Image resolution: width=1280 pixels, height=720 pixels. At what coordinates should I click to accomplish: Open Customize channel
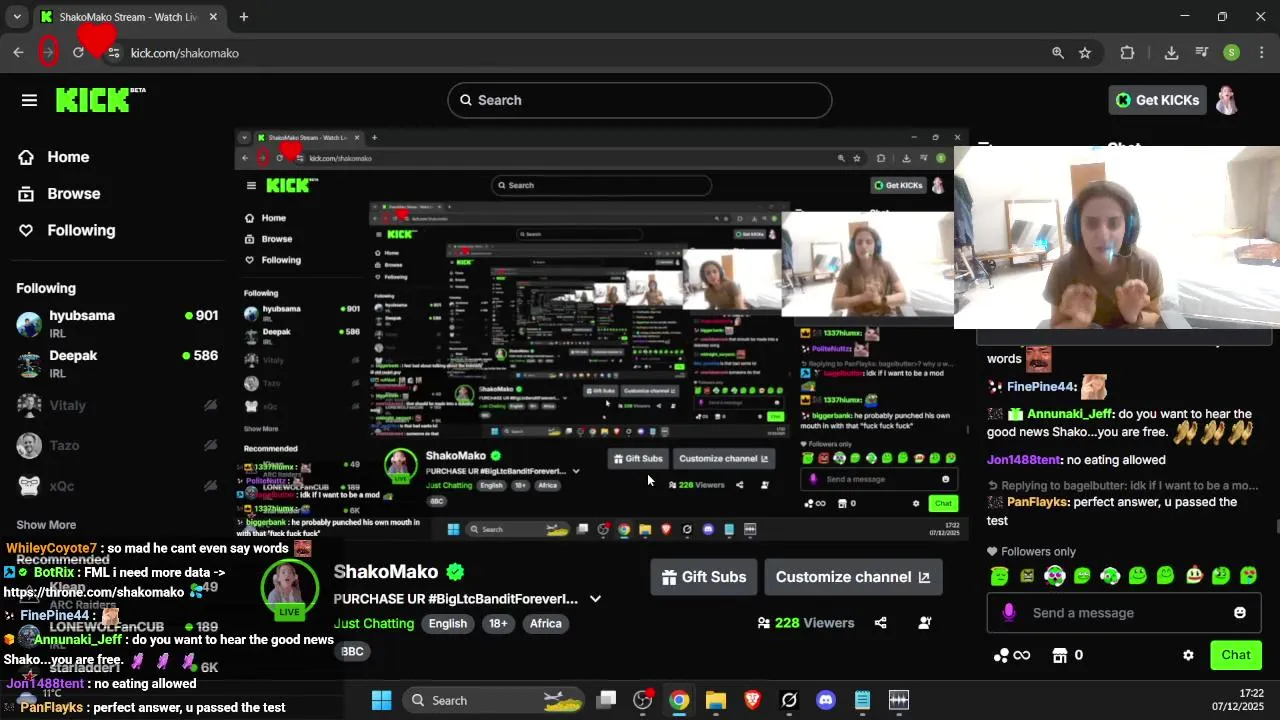[853, 577]
